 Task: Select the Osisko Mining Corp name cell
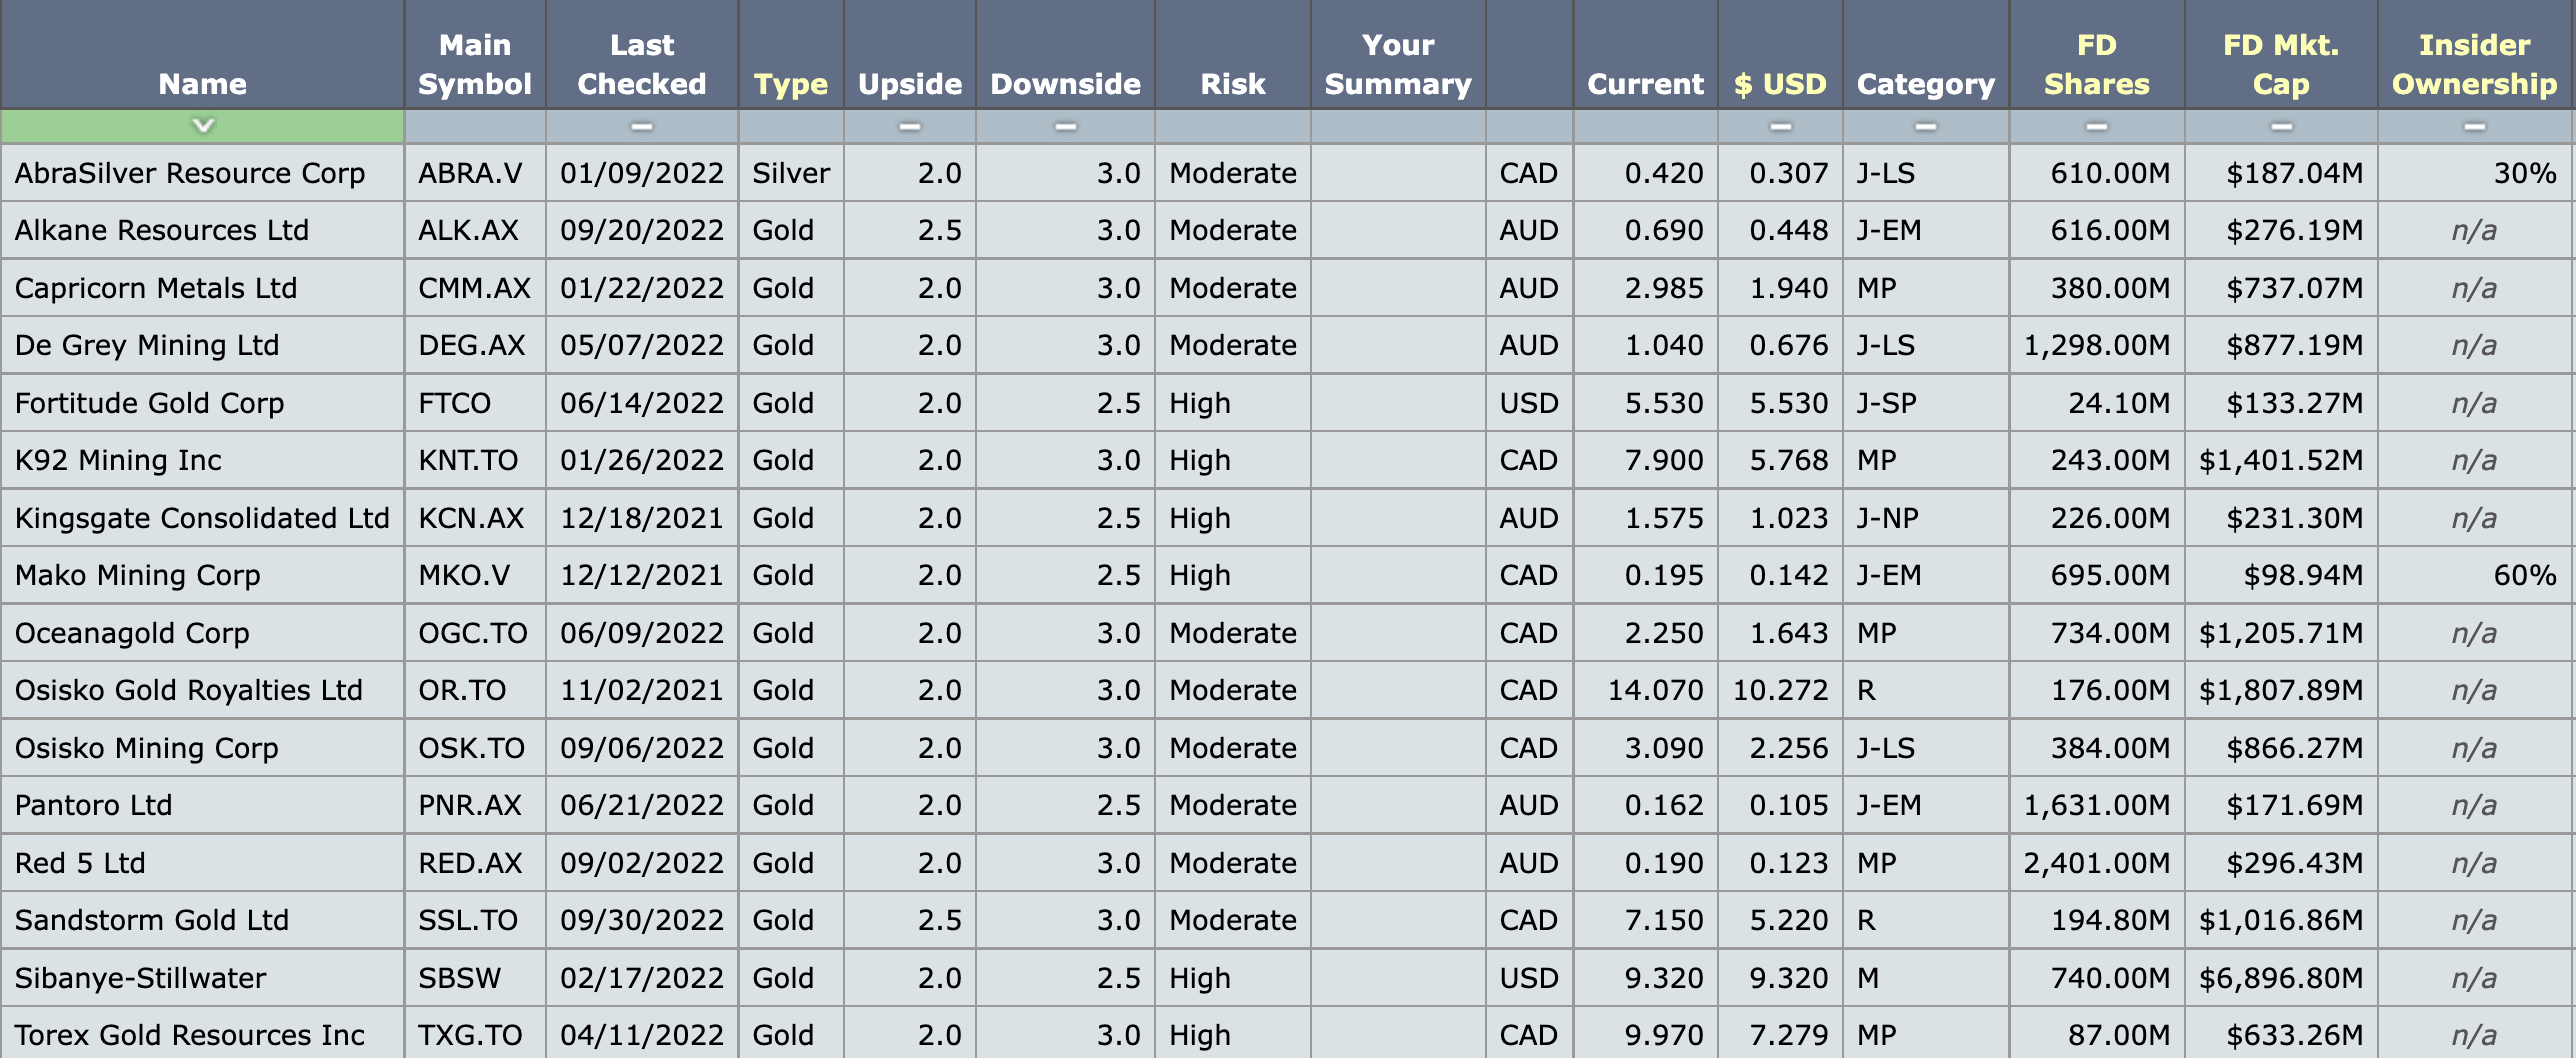pyautogui.click(x=203, y=748)
